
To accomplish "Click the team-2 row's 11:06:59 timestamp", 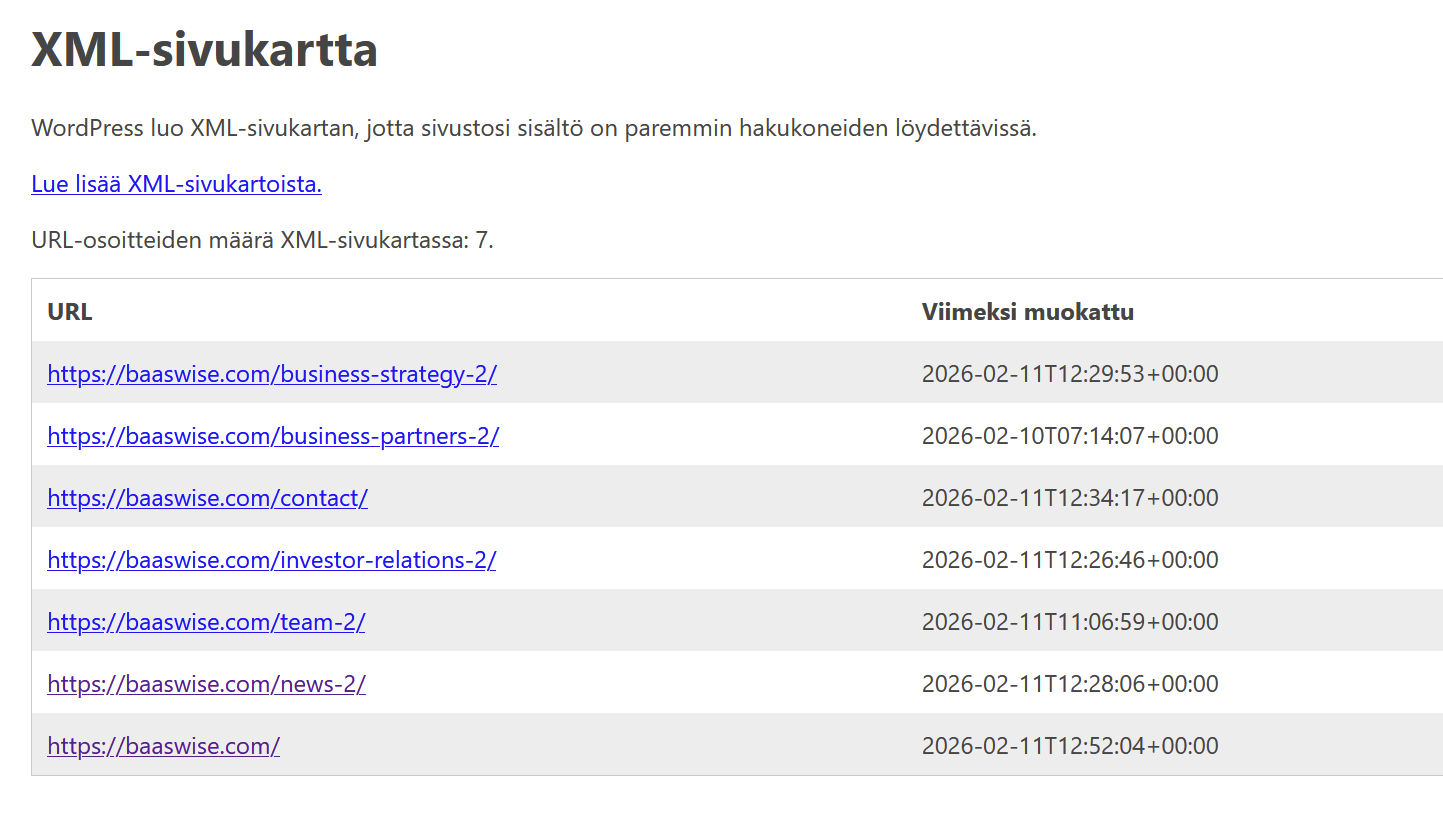I will coord(1069,622).
